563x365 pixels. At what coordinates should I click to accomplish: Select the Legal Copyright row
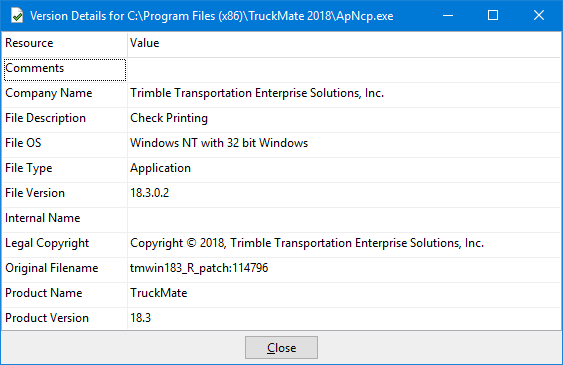(281, 243)
